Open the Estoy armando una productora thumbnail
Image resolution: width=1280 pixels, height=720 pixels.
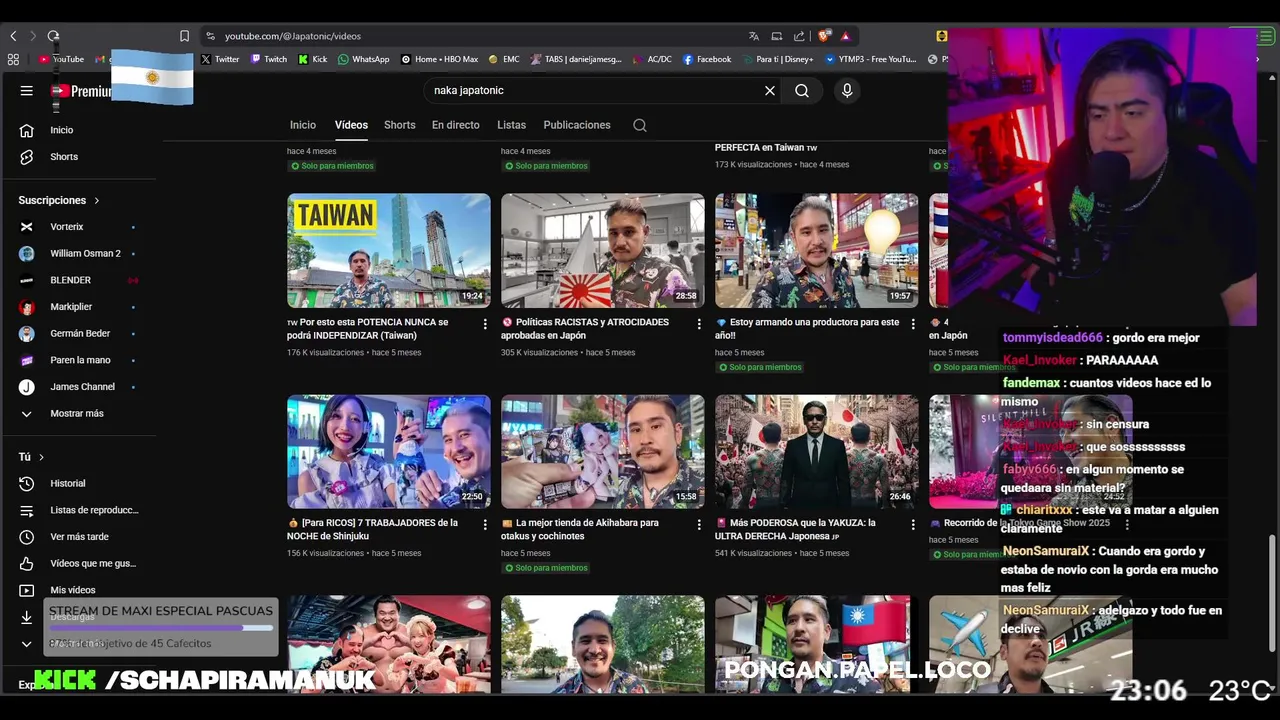coord(817,250)
